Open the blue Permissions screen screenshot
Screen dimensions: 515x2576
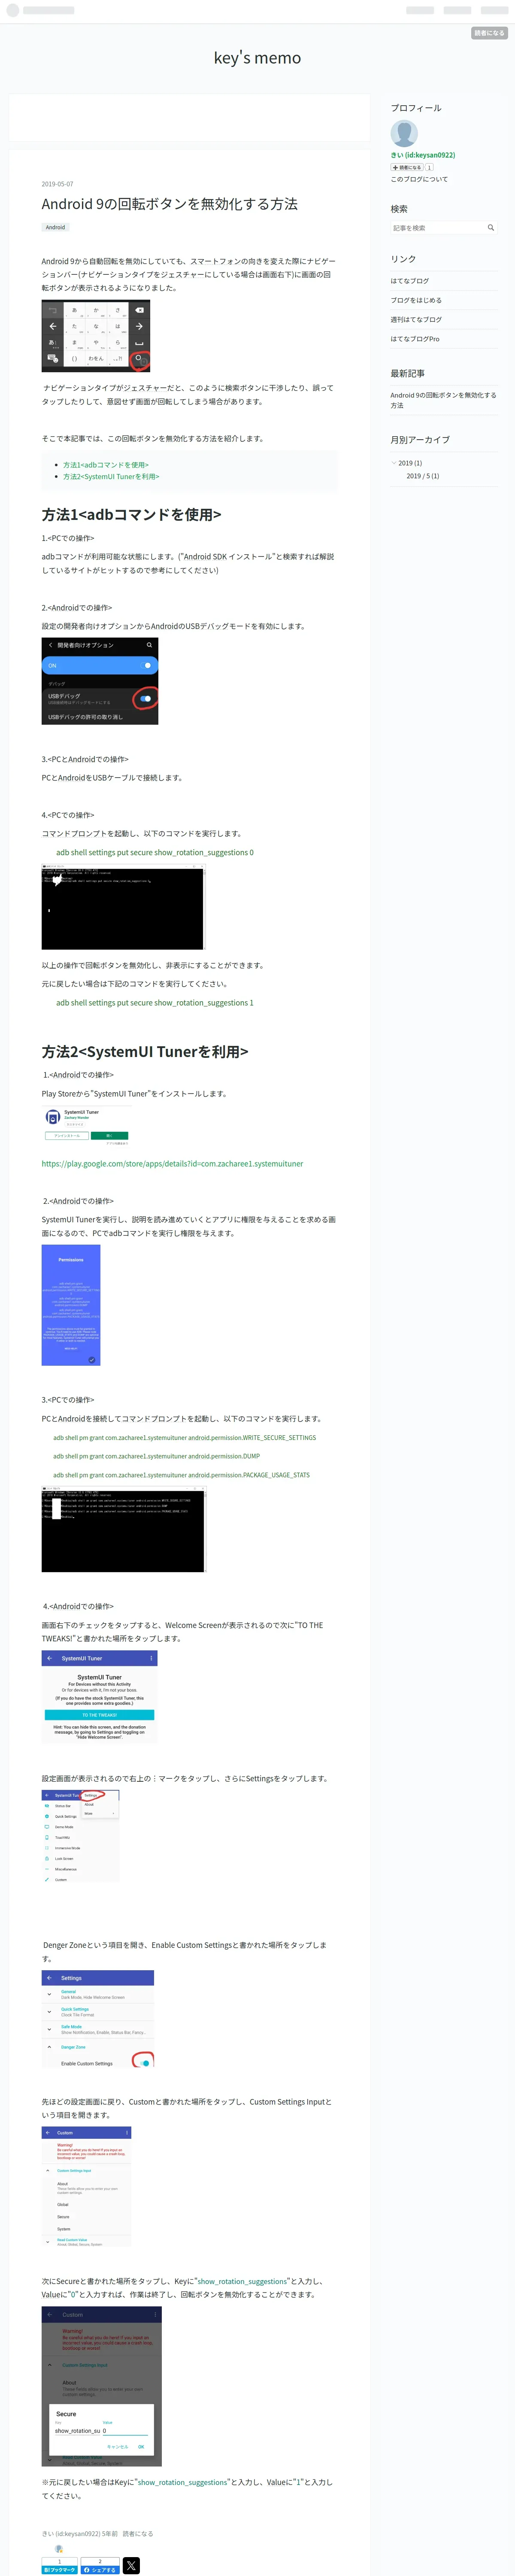click(71, 1305)
